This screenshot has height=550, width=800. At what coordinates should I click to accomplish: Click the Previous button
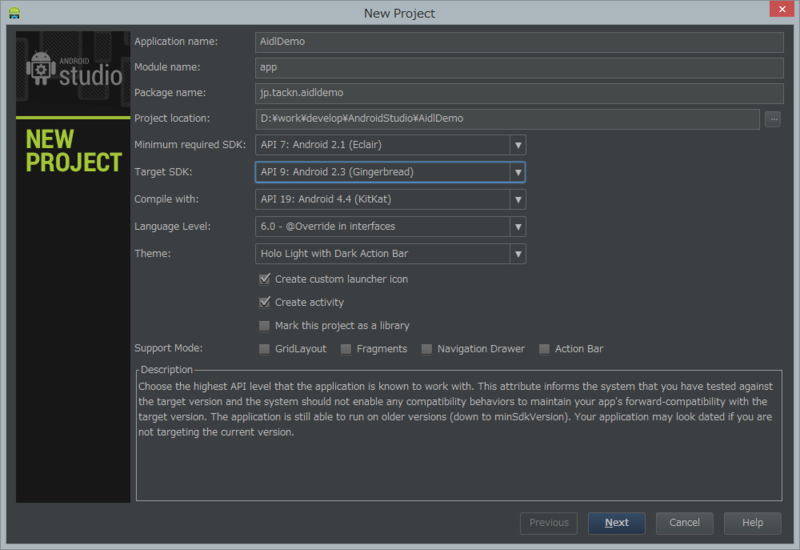(x=548, y=523)
